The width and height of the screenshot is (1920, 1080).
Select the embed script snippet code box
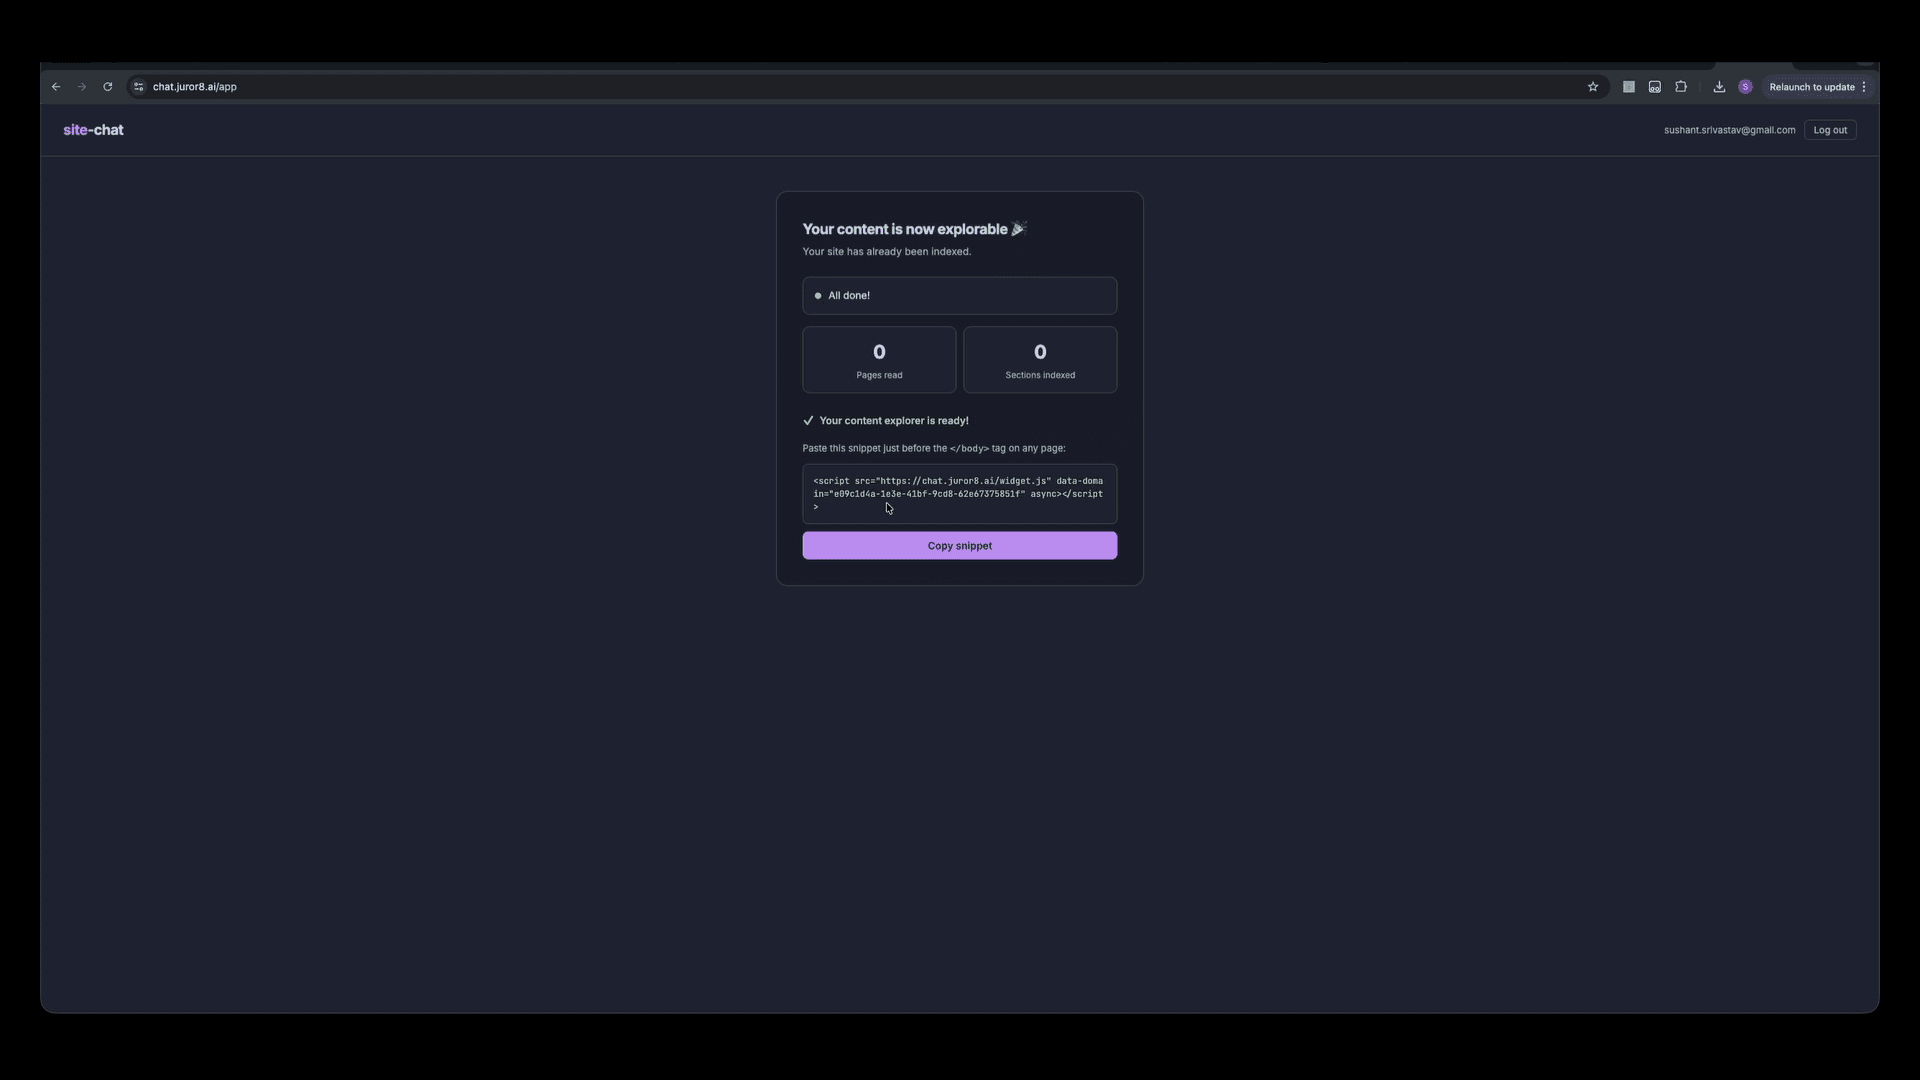(959, 493)
